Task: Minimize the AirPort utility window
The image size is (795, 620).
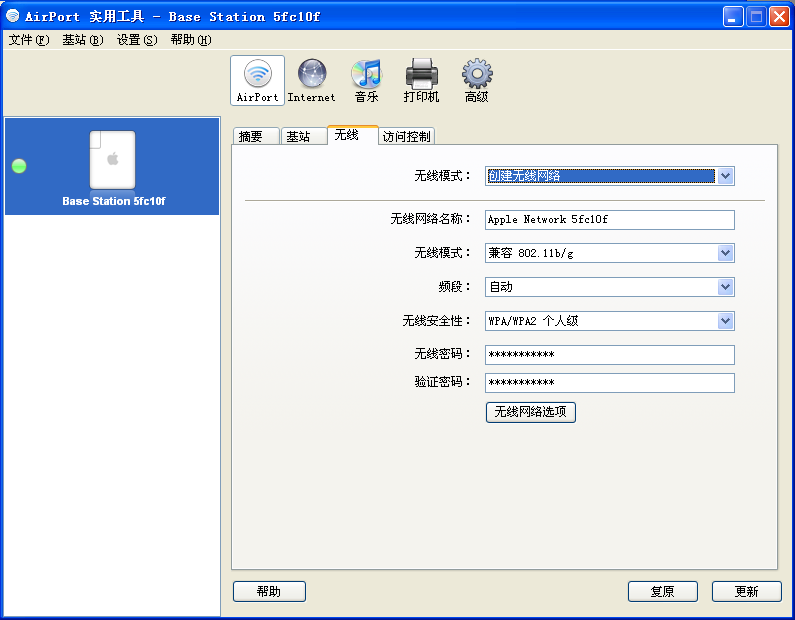Action: (x=733, y=17)
